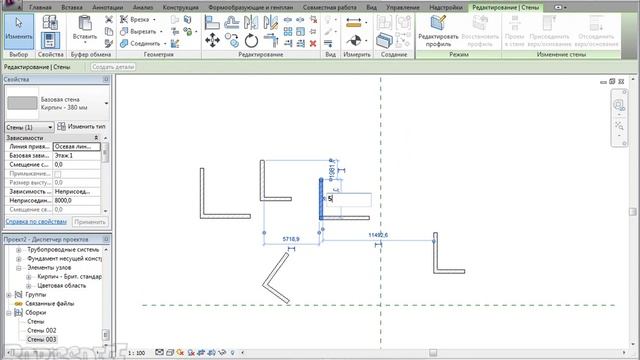Toggle the Properties palette icon in Свойства panel
This screenshot has height=360, width=640.
pos(50,40)
